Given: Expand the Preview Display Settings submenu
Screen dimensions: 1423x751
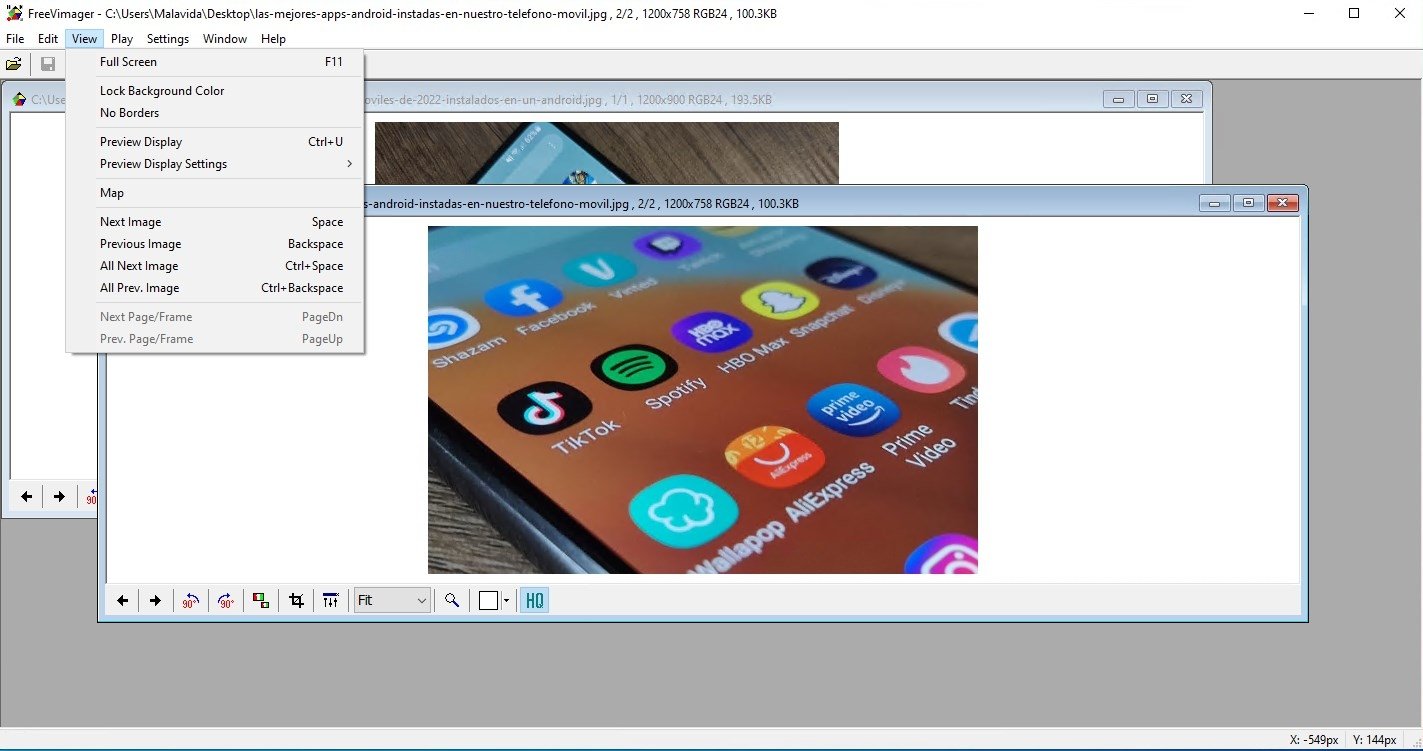Looking at the screenshot, I should (x=215, y=164).
